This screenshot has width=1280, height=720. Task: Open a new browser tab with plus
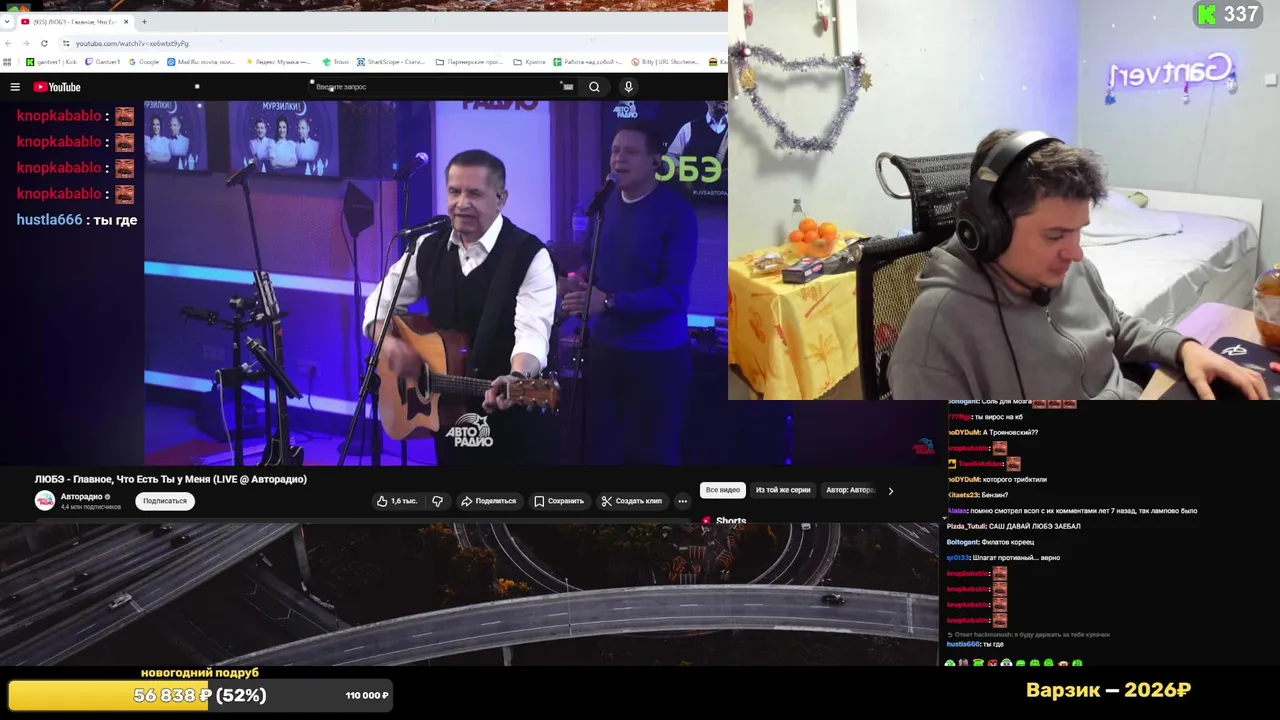pyautogui.click(x=144, y=21)
